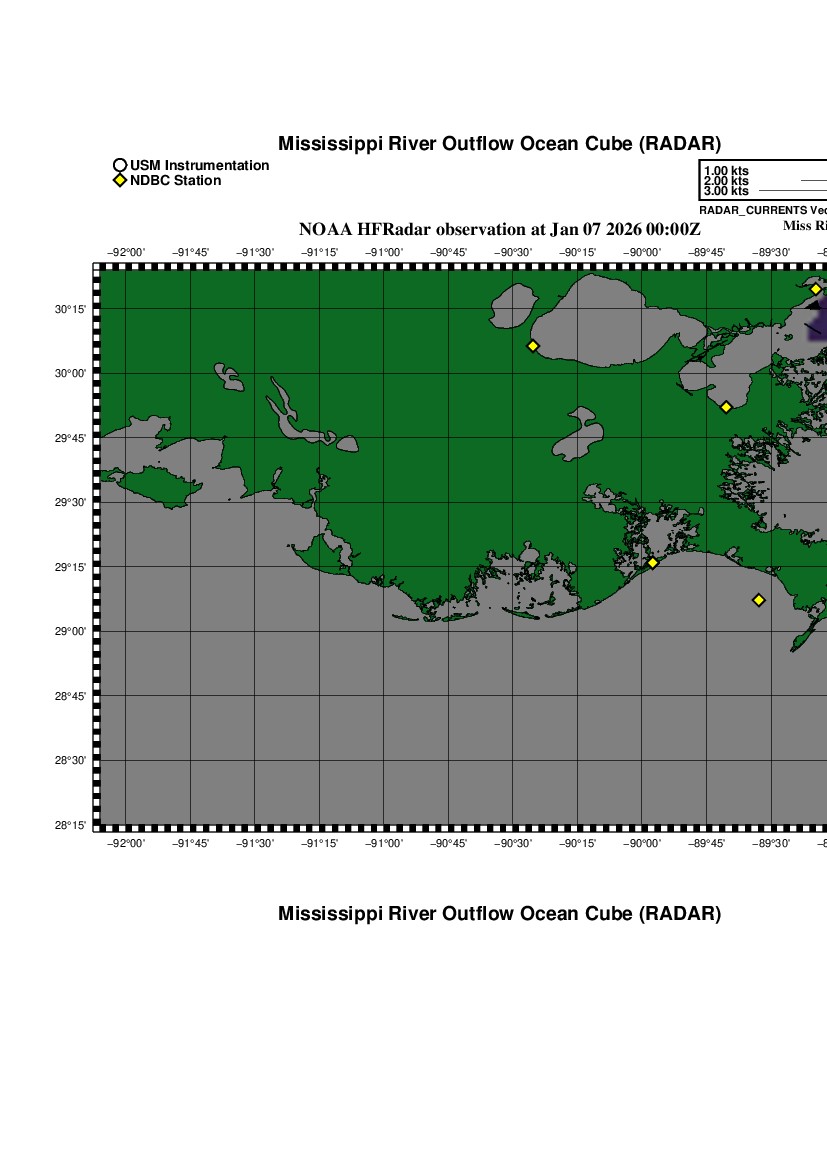This screenshot has width=827, height=1170.
Task: Pick the offshore station diamond below 29°15'
Action: point(759,600)
